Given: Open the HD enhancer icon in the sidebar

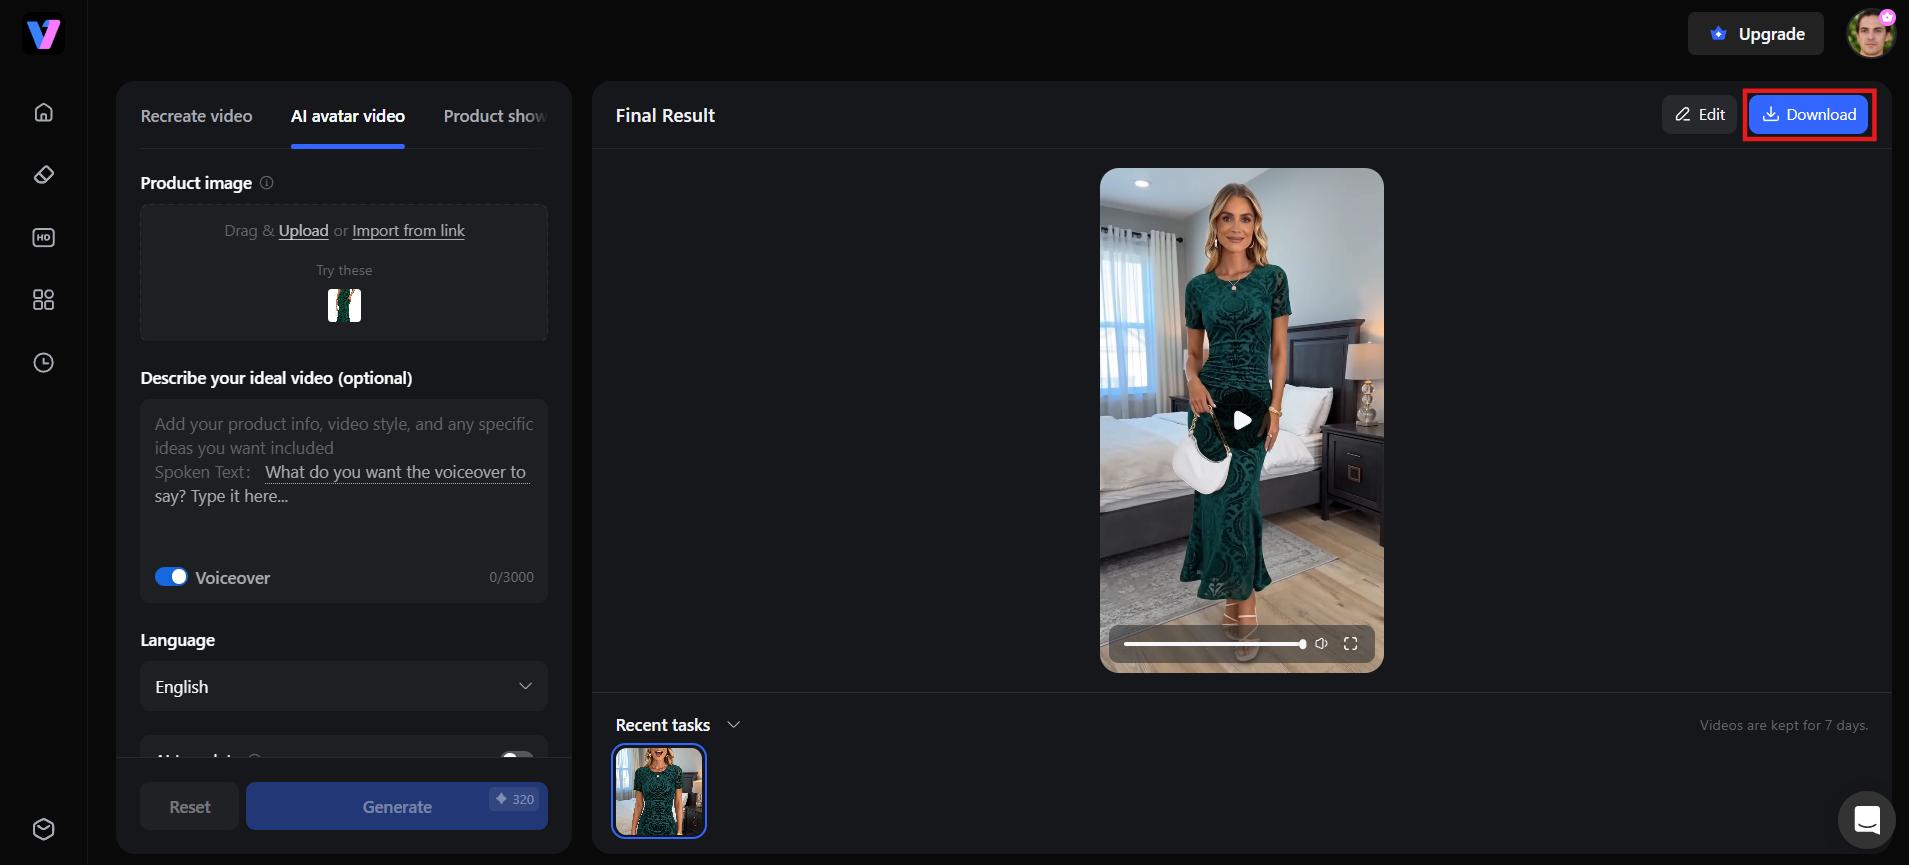Looking at the screenshot, I should click(x=43, y=238).
